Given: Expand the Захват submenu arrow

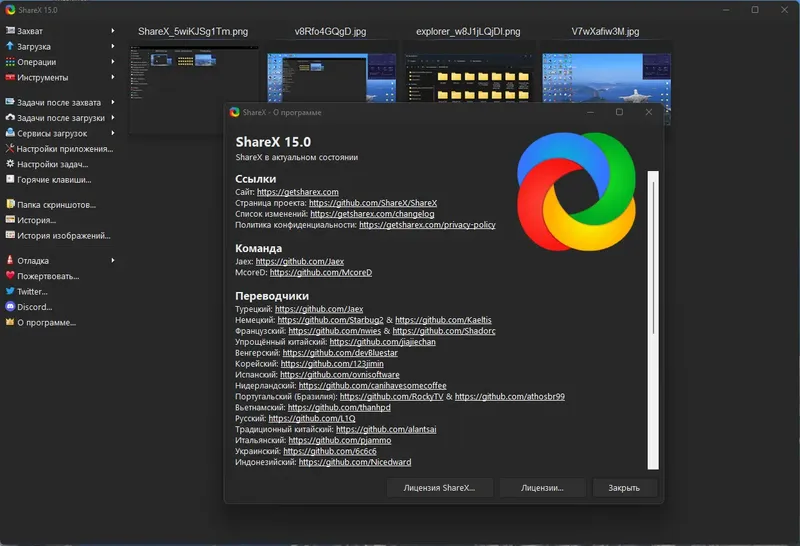Looking at the screenshot, I should [x=113, y=31].
